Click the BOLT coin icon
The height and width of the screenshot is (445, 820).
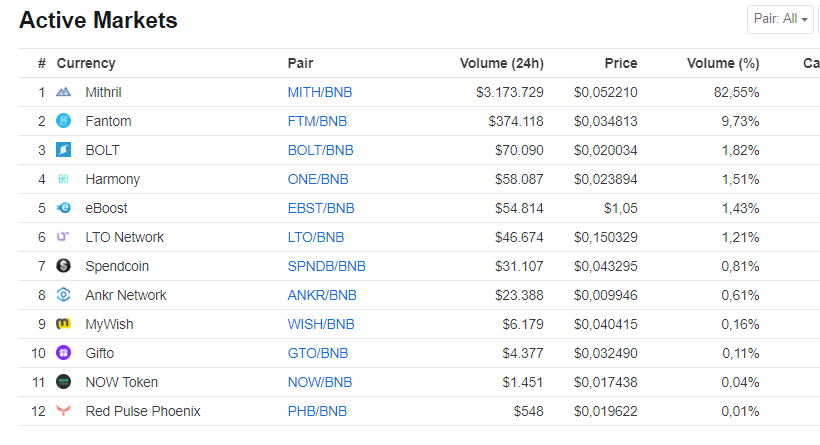point(63,150)
